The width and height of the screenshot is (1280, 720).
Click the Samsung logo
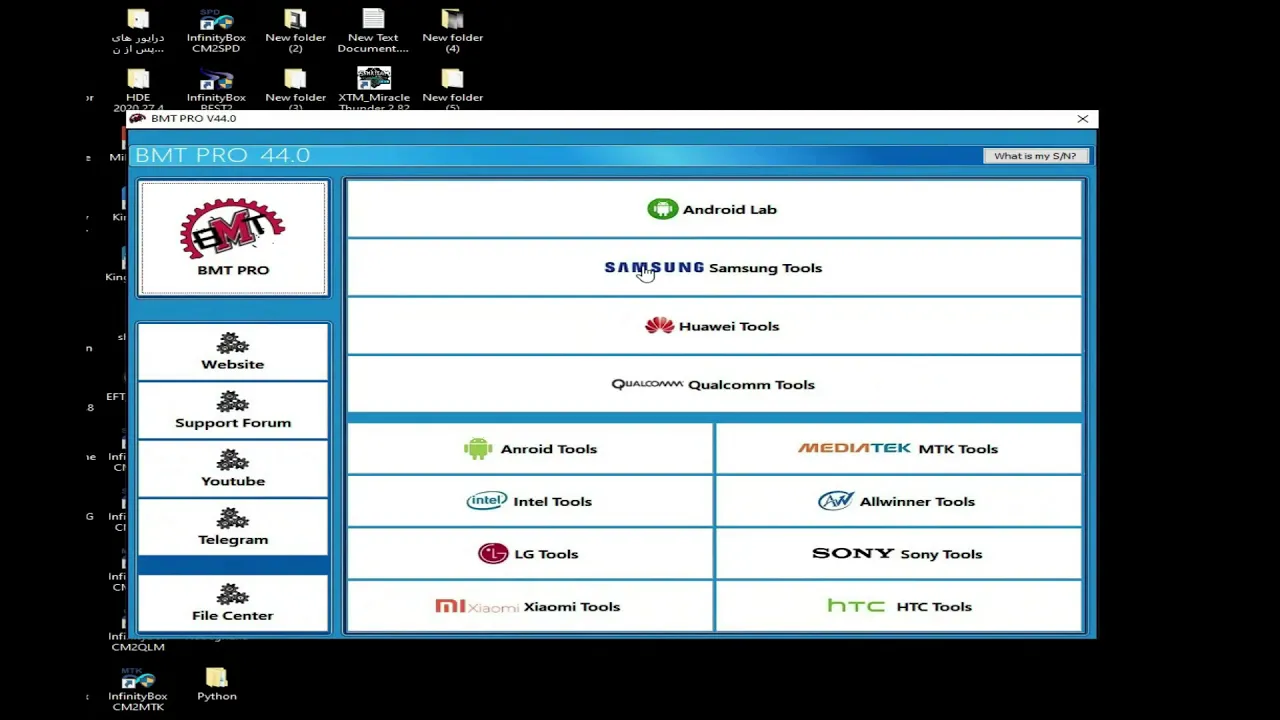(x=654, y=267)
